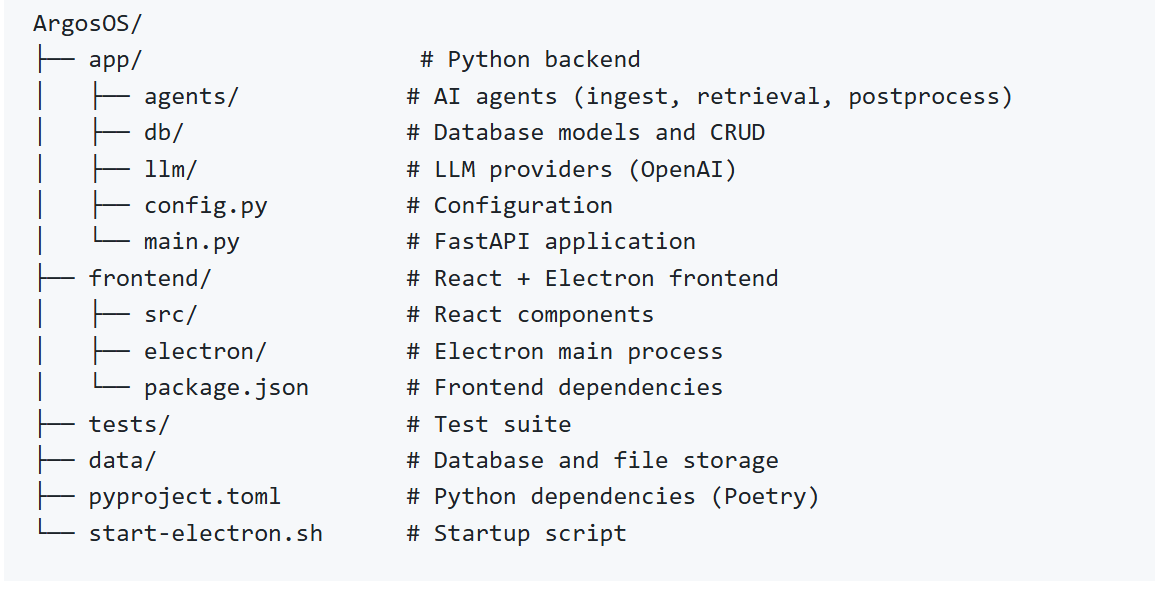Click the data/ folder name
This screenshot has width=1155, height=606.
coord(122,461)
